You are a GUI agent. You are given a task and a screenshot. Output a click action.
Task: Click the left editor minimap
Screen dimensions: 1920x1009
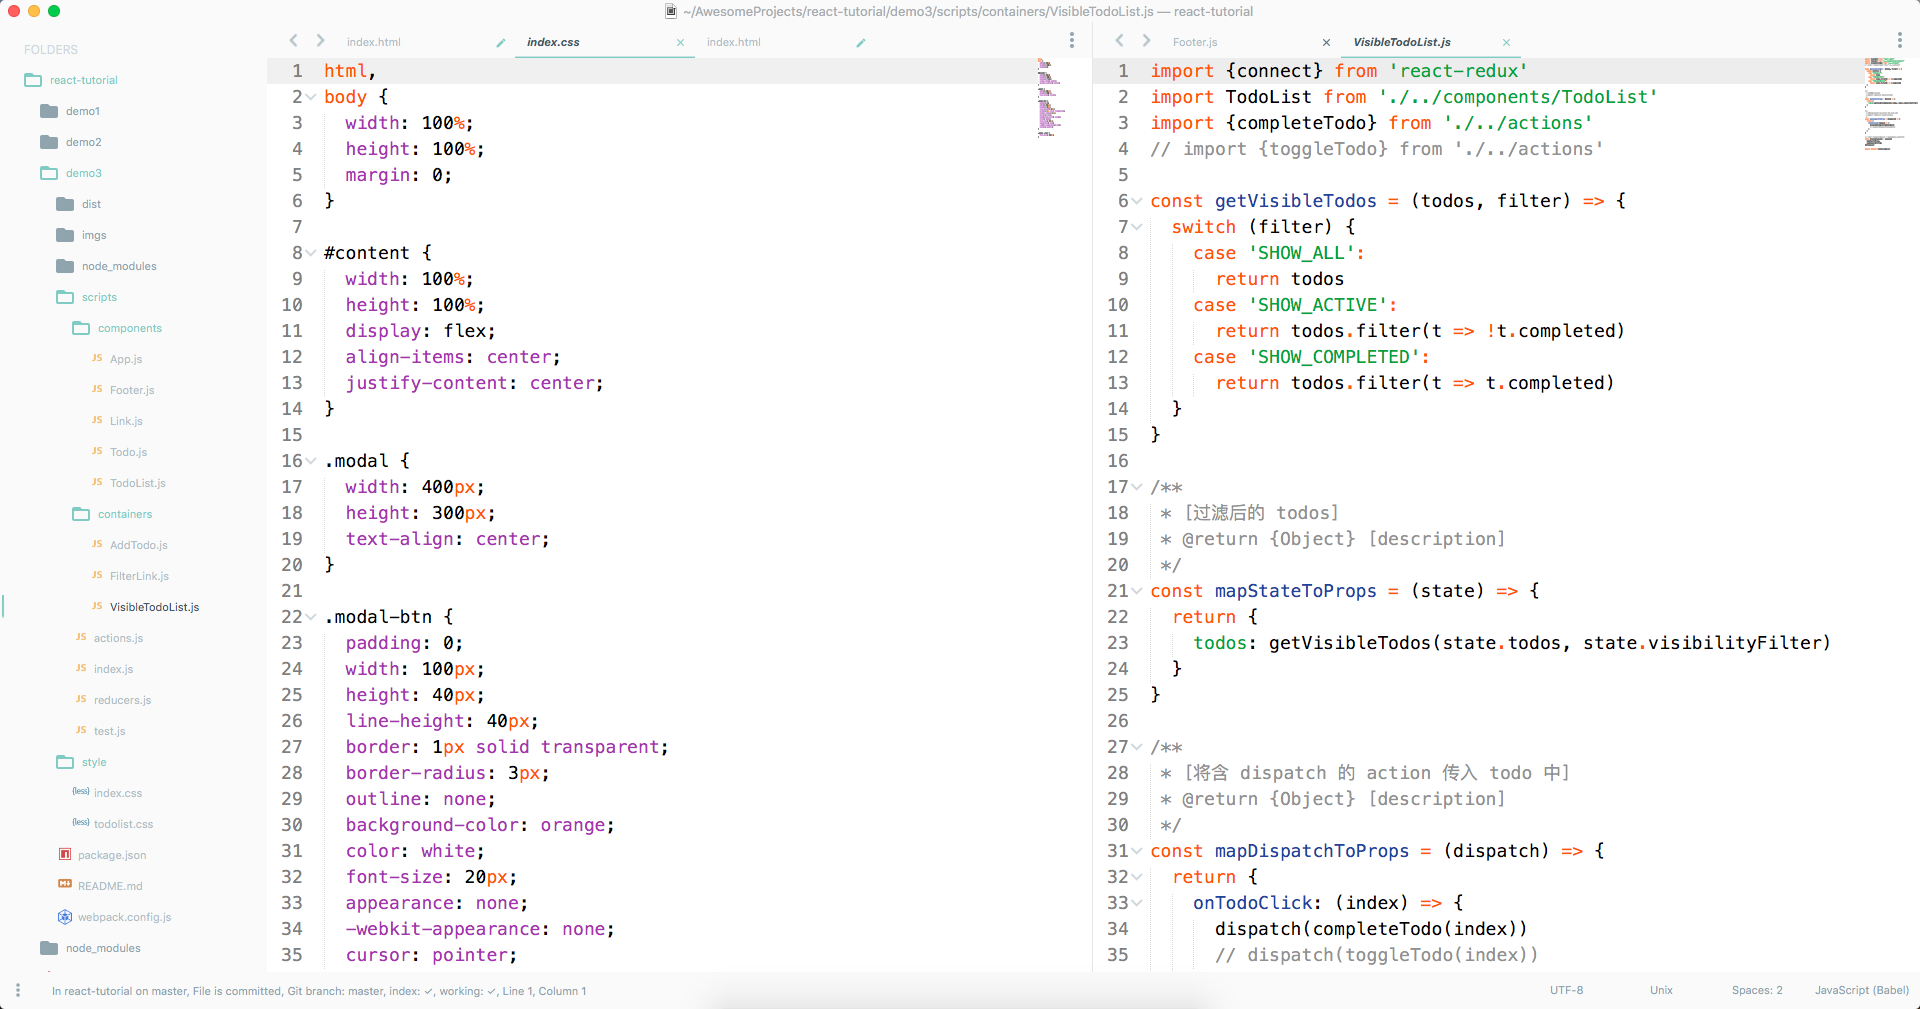coord(1051,98)
